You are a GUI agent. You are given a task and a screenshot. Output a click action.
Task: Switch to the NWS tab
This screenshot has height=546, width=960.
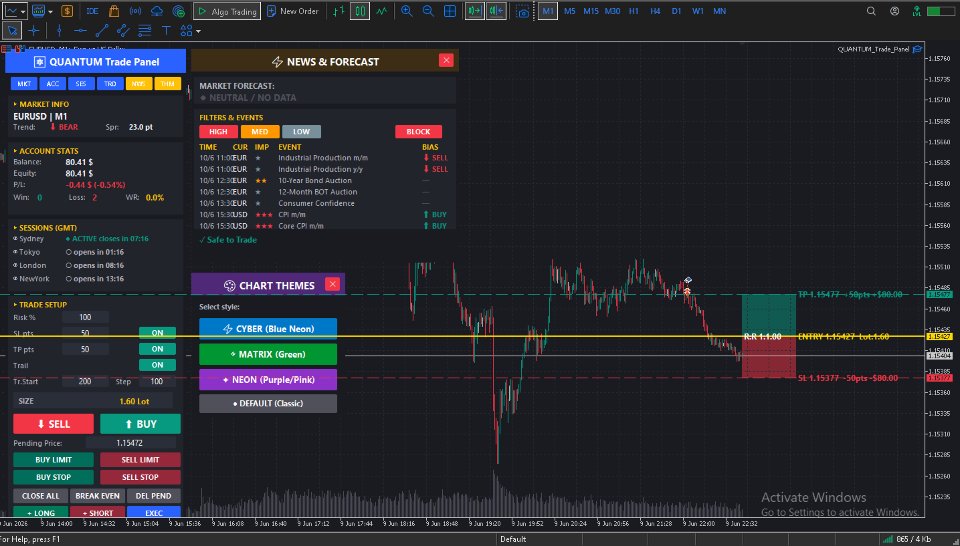[139, 84]
